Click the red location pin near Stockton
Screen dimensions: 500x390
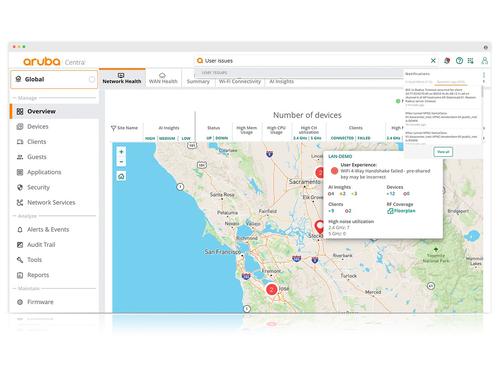coord(319,226)
